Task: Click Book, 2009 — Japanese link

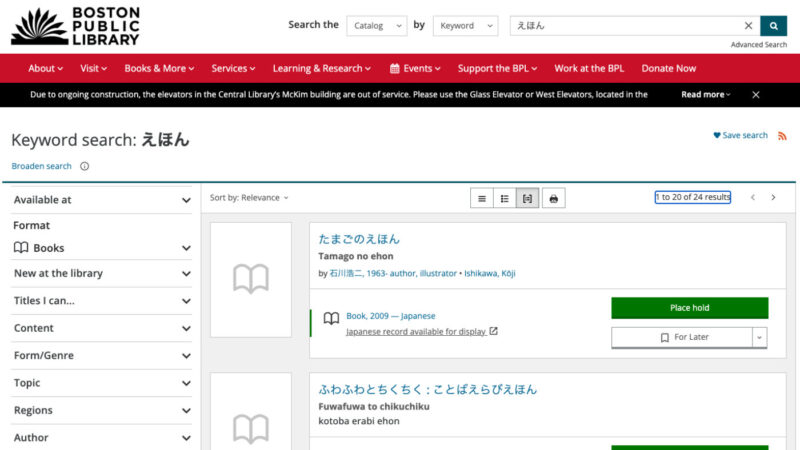Action: (x=390, y=316)
